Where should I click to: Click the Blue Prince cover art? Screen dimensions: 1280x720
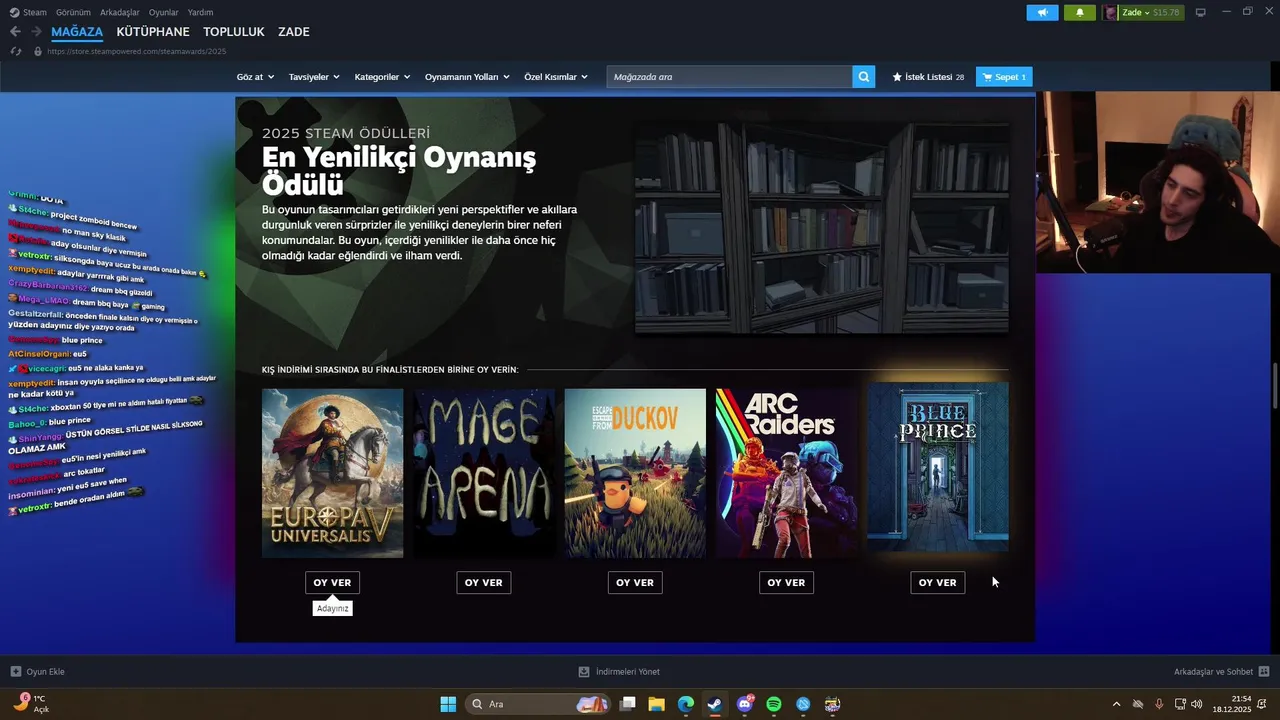pos(938,466)
